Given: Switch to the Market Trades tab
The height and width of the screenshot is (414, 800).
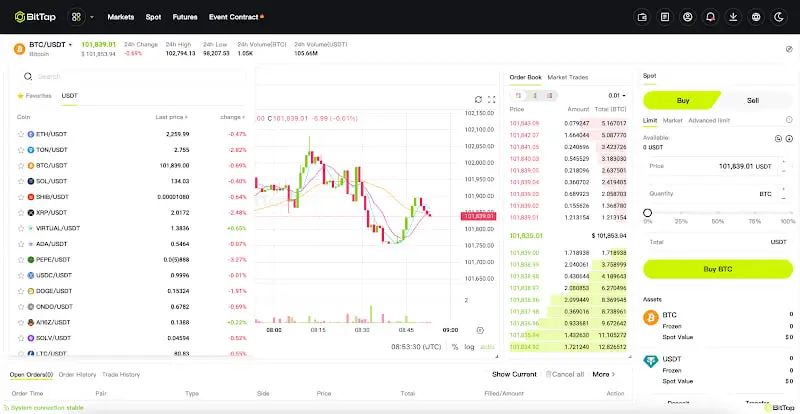Looking at the screenshot, I should click(x=568, y=77).
